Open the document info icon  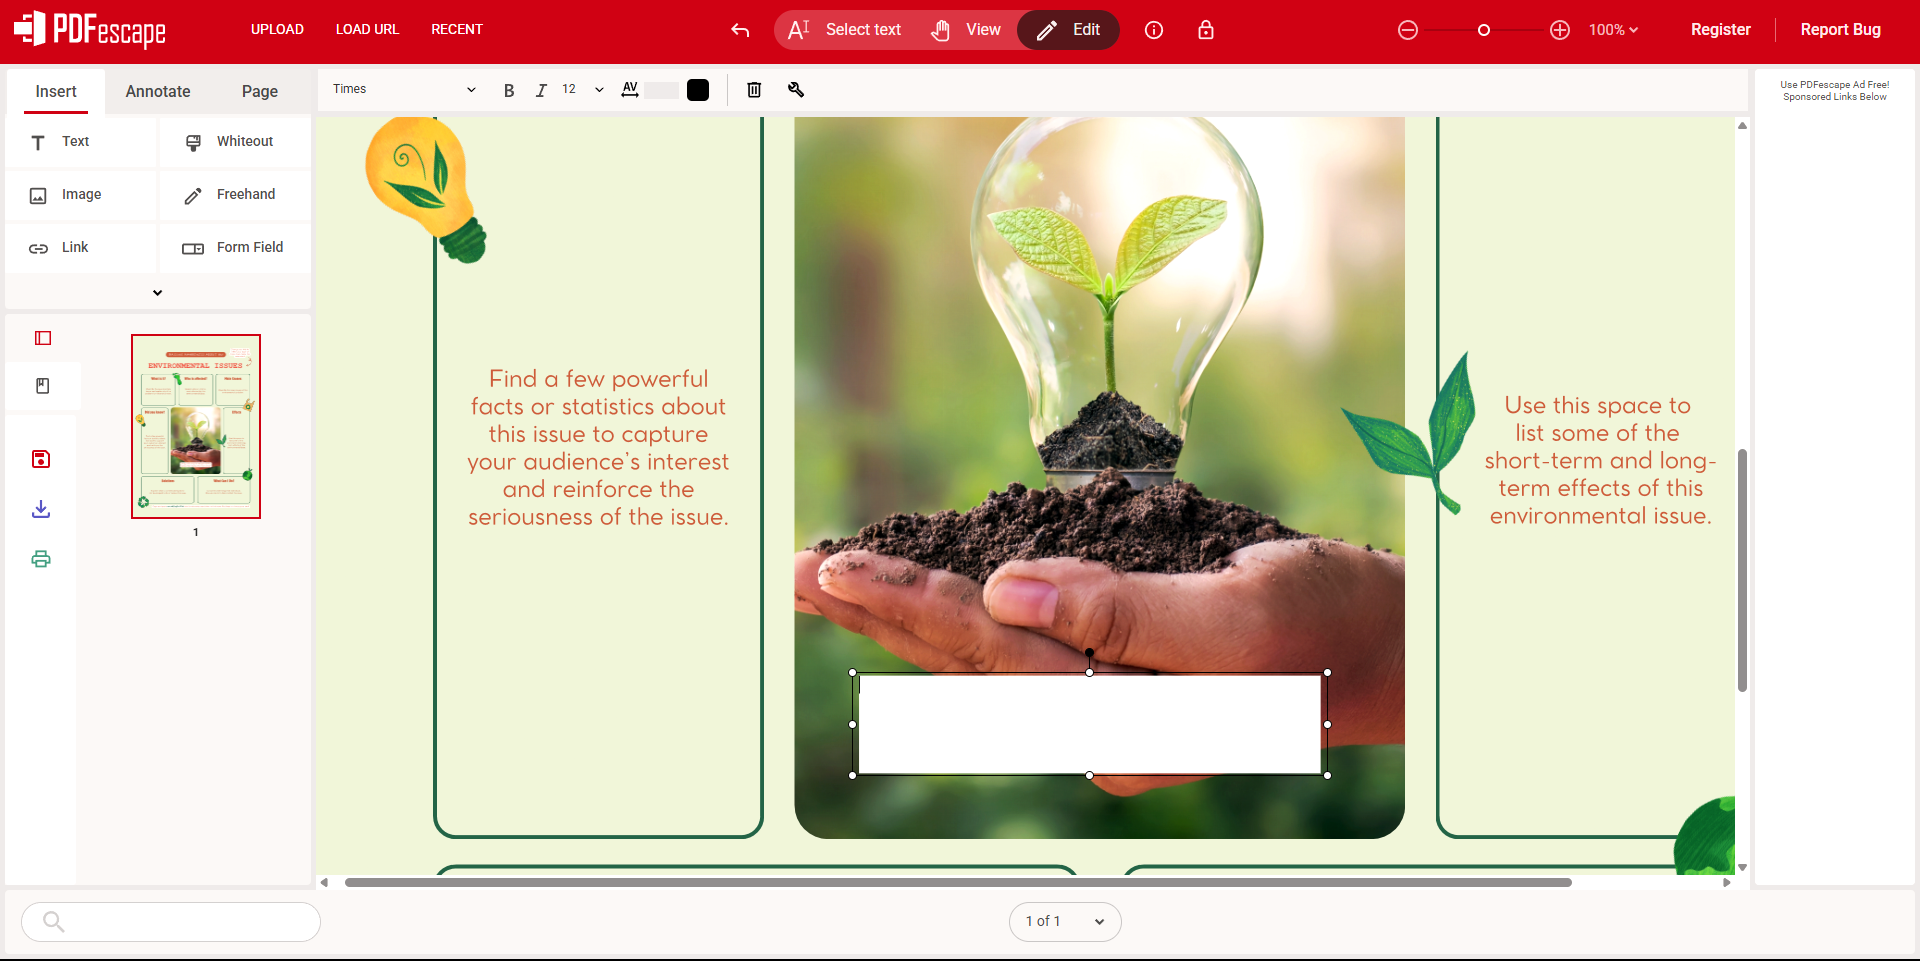[1154, 30]
